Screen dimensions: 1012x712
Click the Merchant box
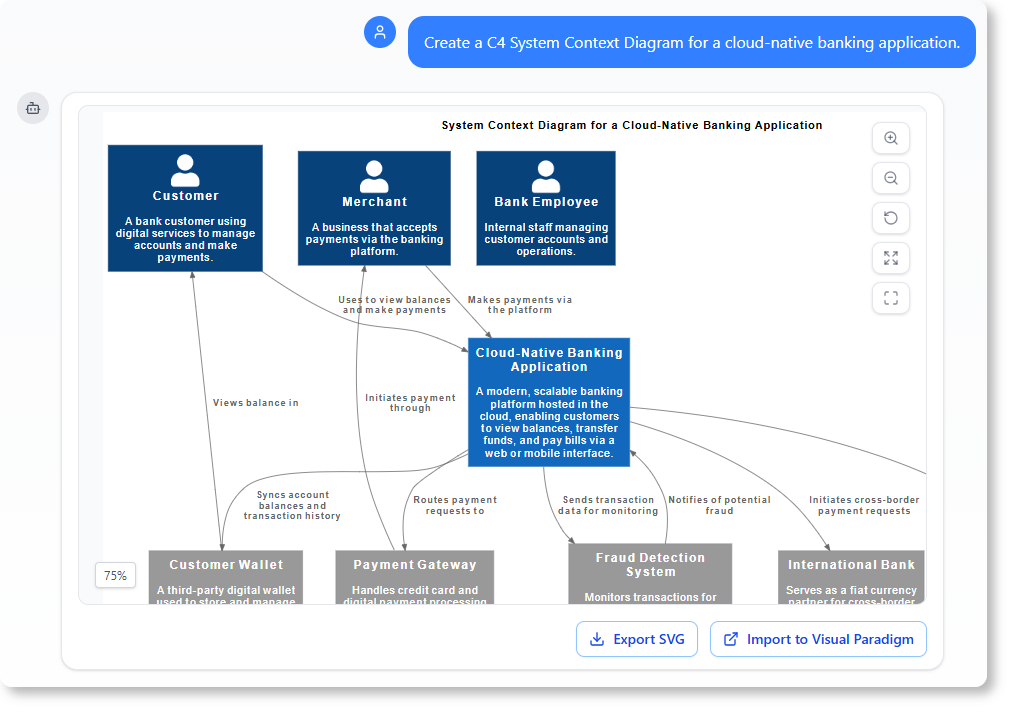[x=374, y=208]
